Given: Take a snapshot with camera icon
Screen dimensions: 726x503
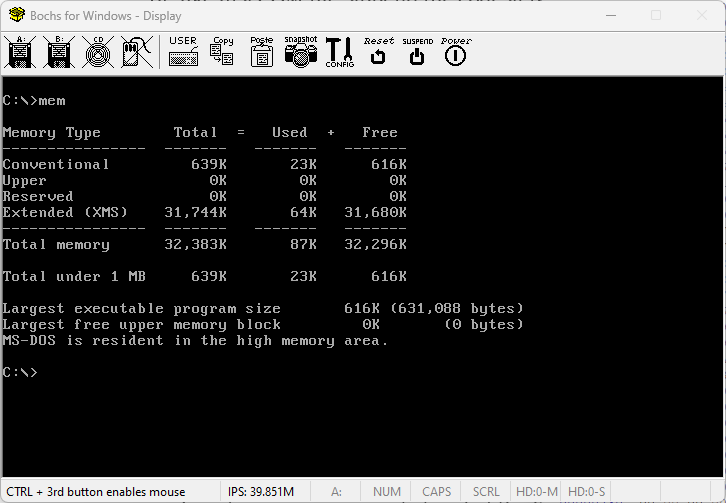Looking at the screenshot, I should click(x=301, y=52).
